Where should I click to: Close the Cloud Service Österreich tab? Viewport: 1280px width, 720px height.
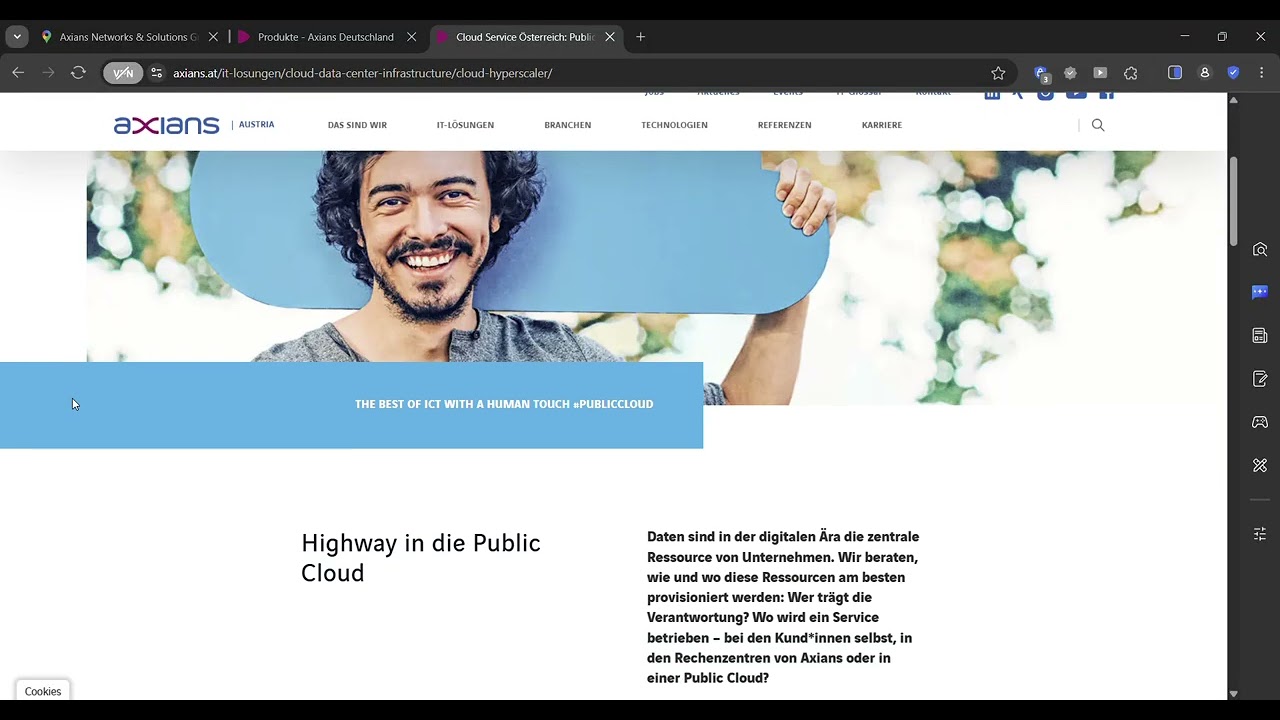point(610,37)
